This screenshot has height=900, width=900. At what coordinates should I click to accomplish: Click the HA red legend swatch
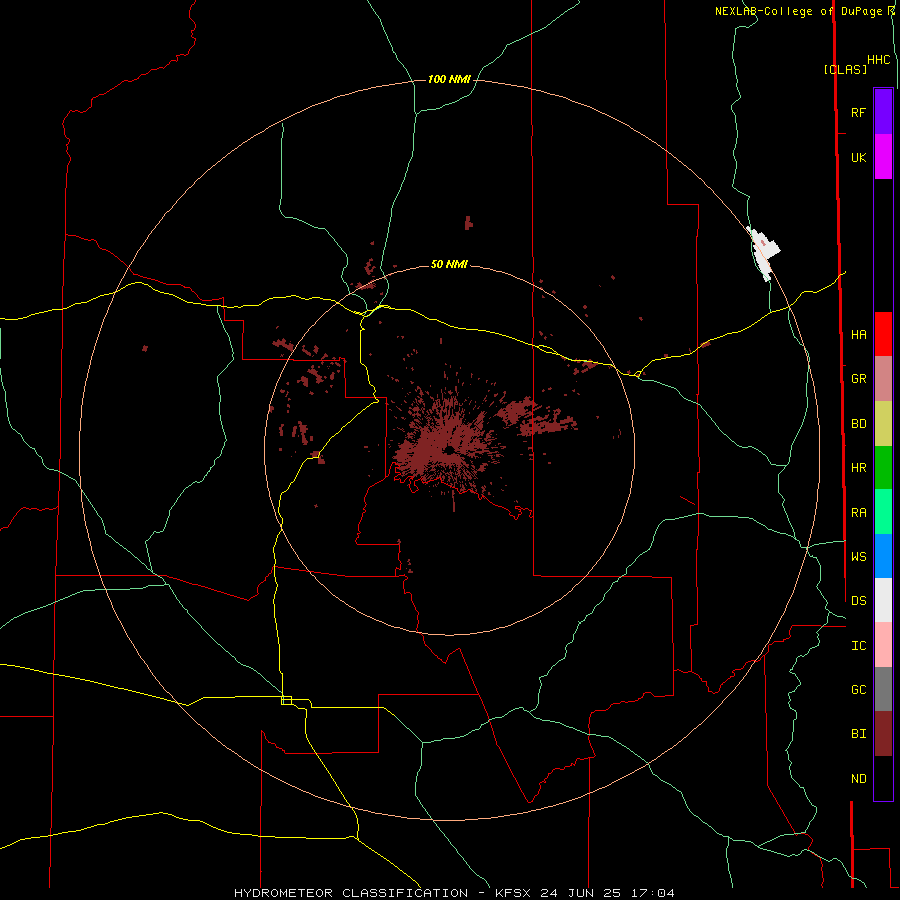pyautogui.click(x=883, y=334)
